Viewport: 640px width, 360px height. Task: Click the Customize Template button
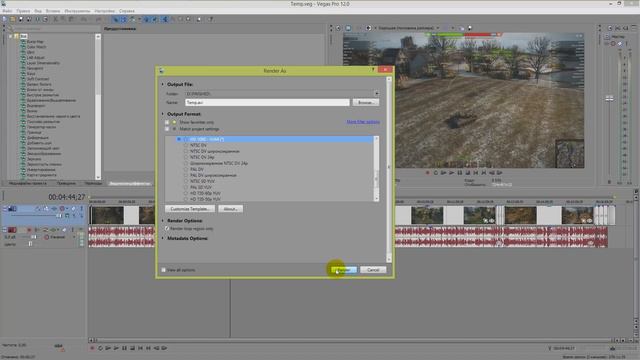[190, 209]
